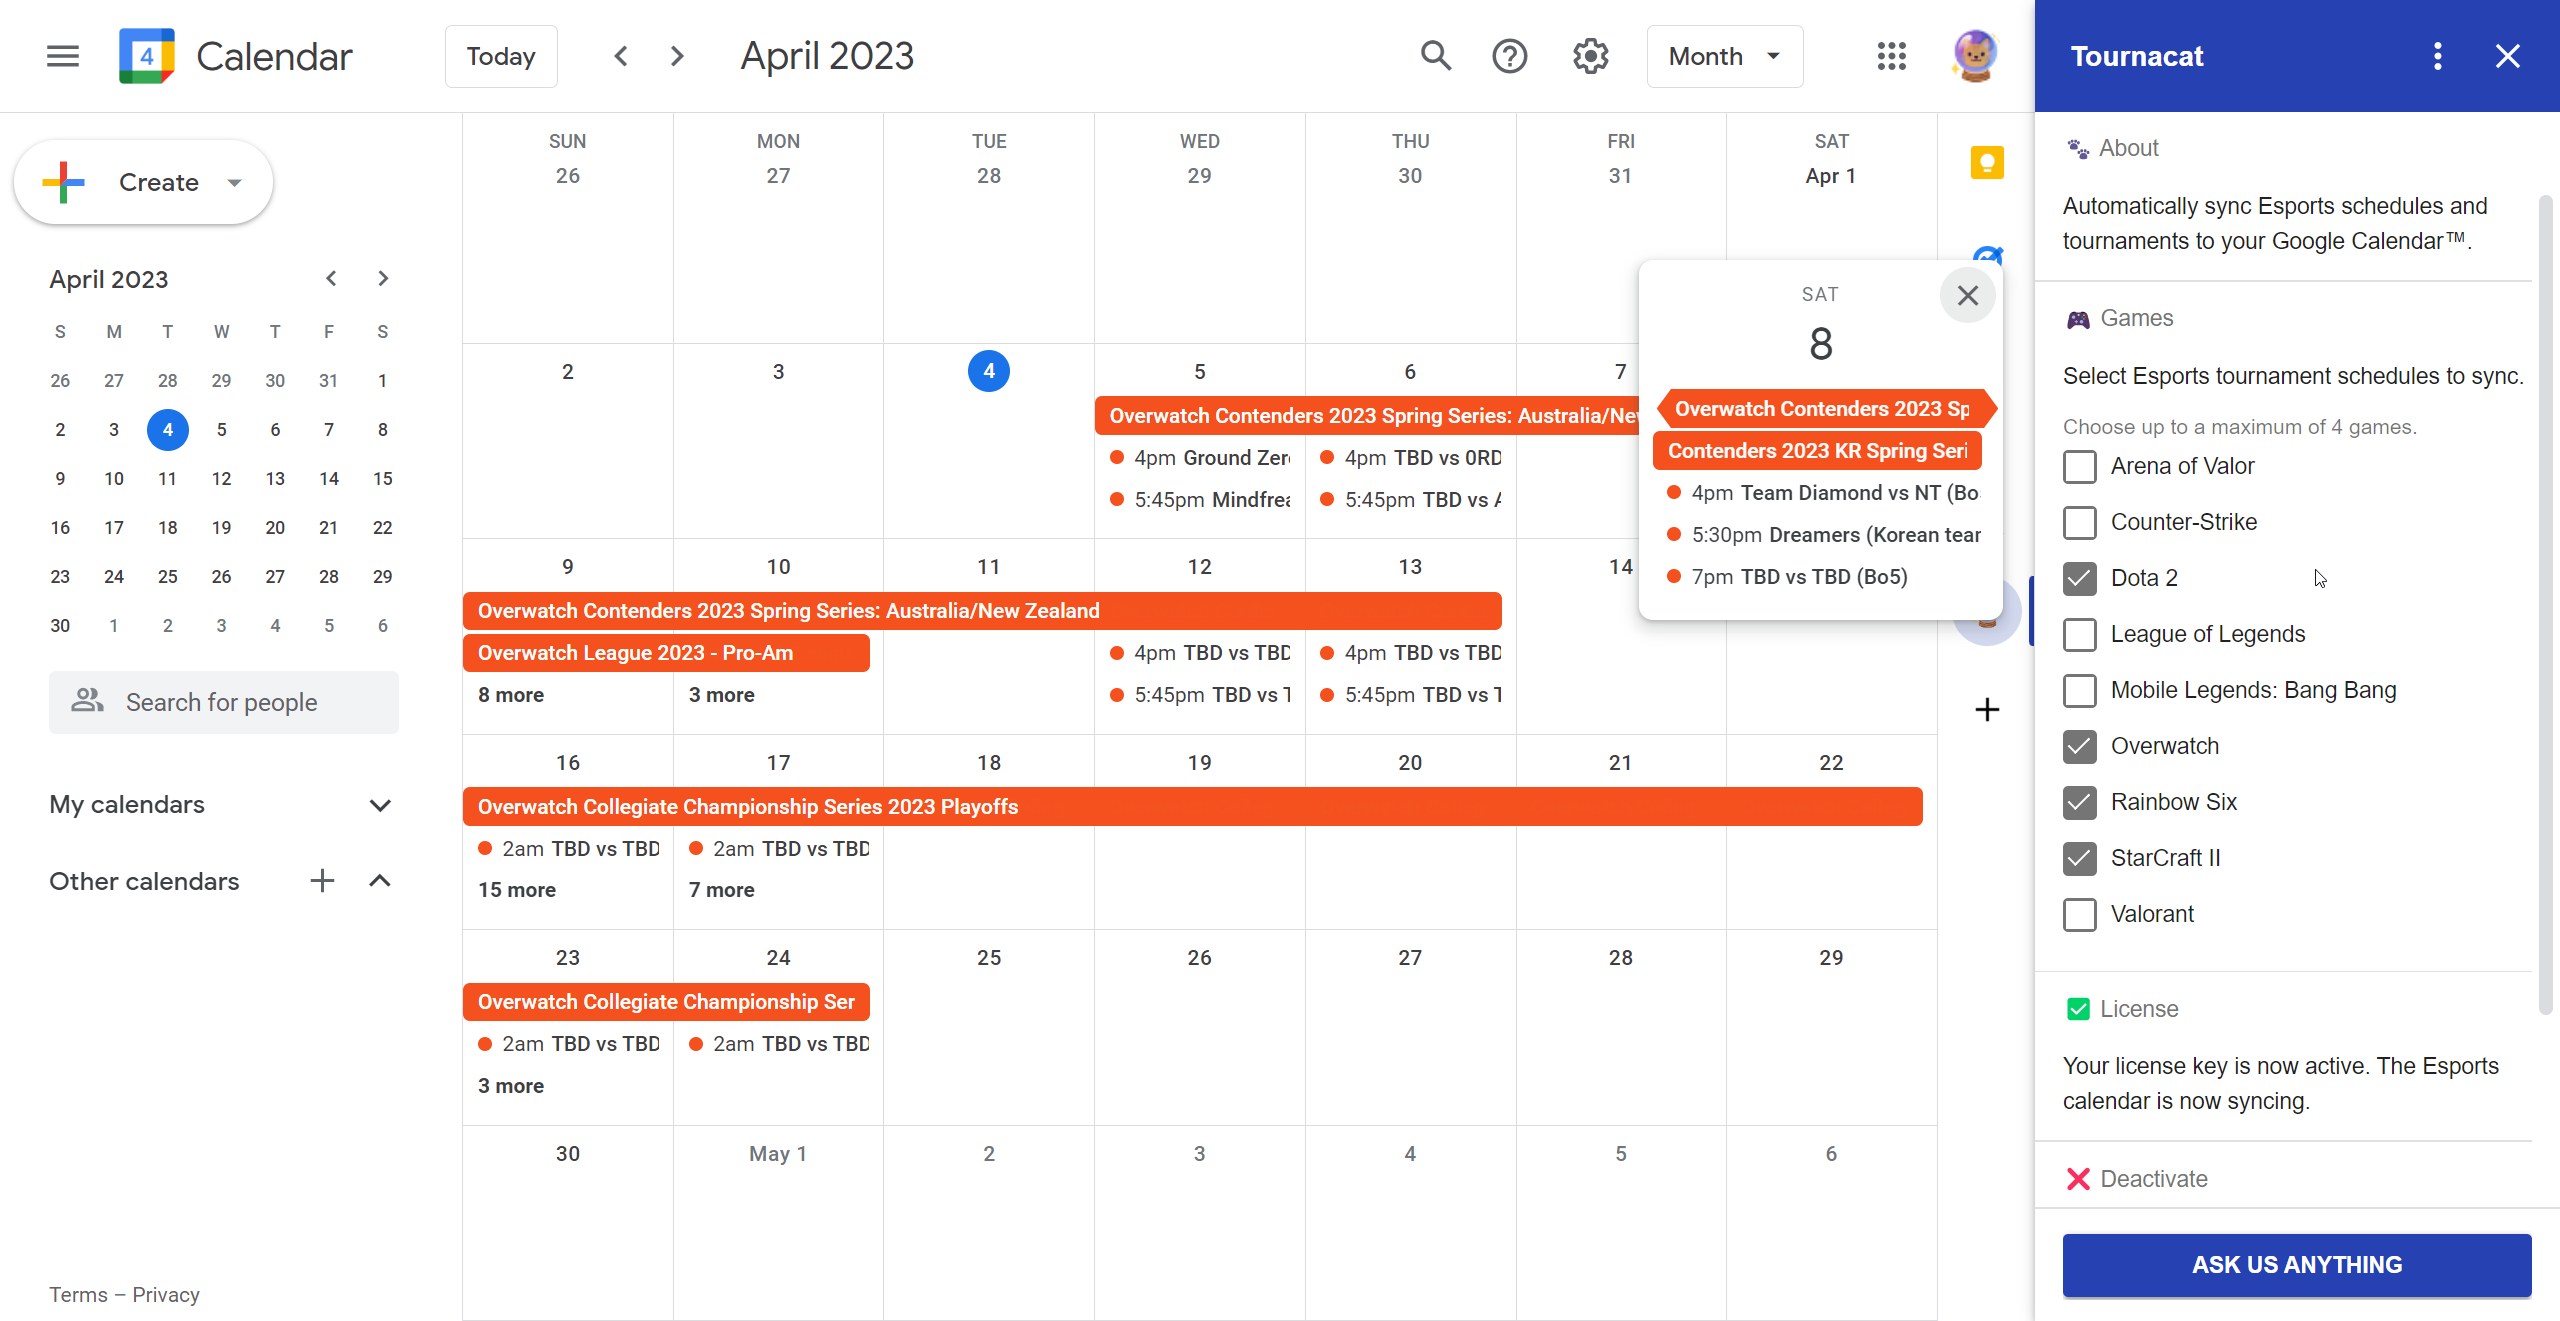Uncheck the License checkbox
Viewport: 2560px width, 1321px height.
pos(2080,1009)
